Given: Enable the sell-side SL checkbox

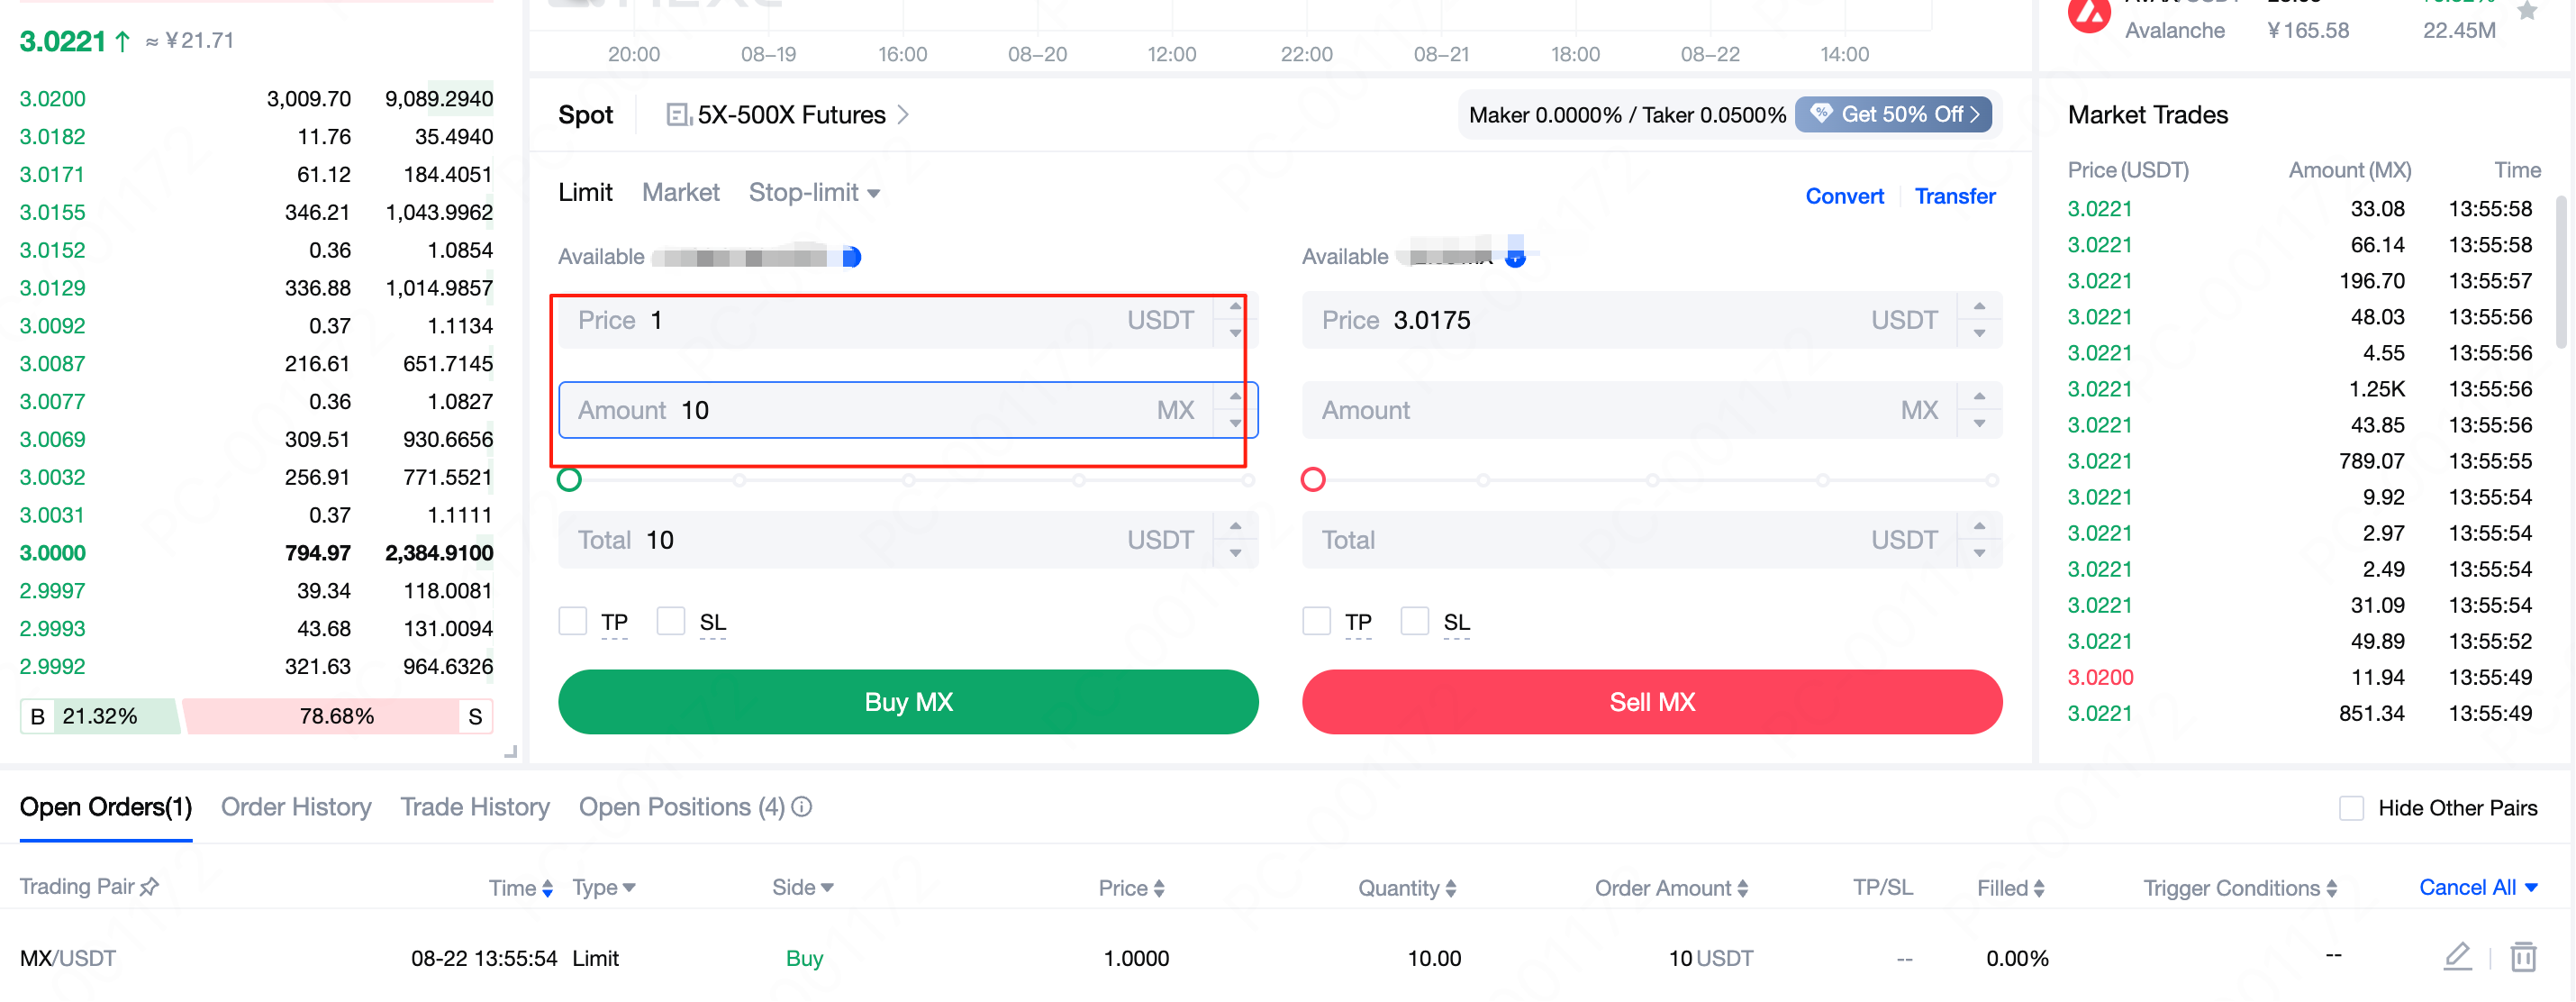Looking at the screenshot, I should [1414, 621].
